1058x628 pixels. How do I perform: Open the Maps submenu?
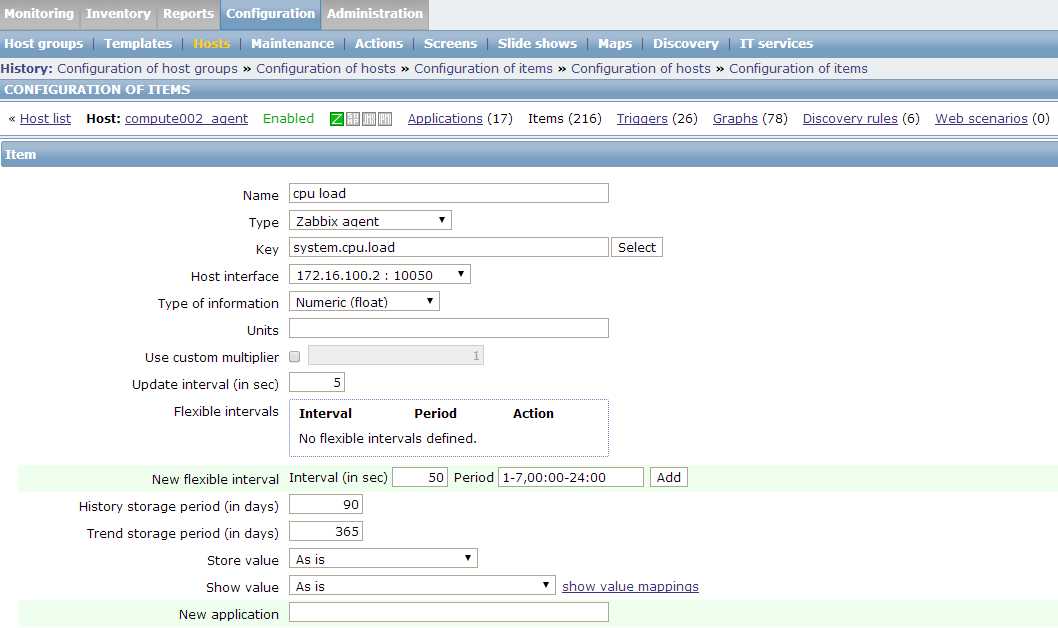[615, 43]
